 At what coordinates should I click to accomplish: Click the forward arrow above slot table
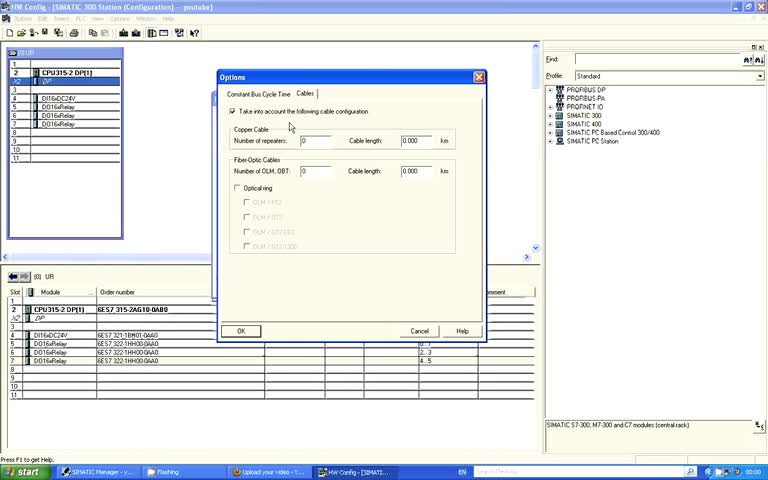[24, 277]
